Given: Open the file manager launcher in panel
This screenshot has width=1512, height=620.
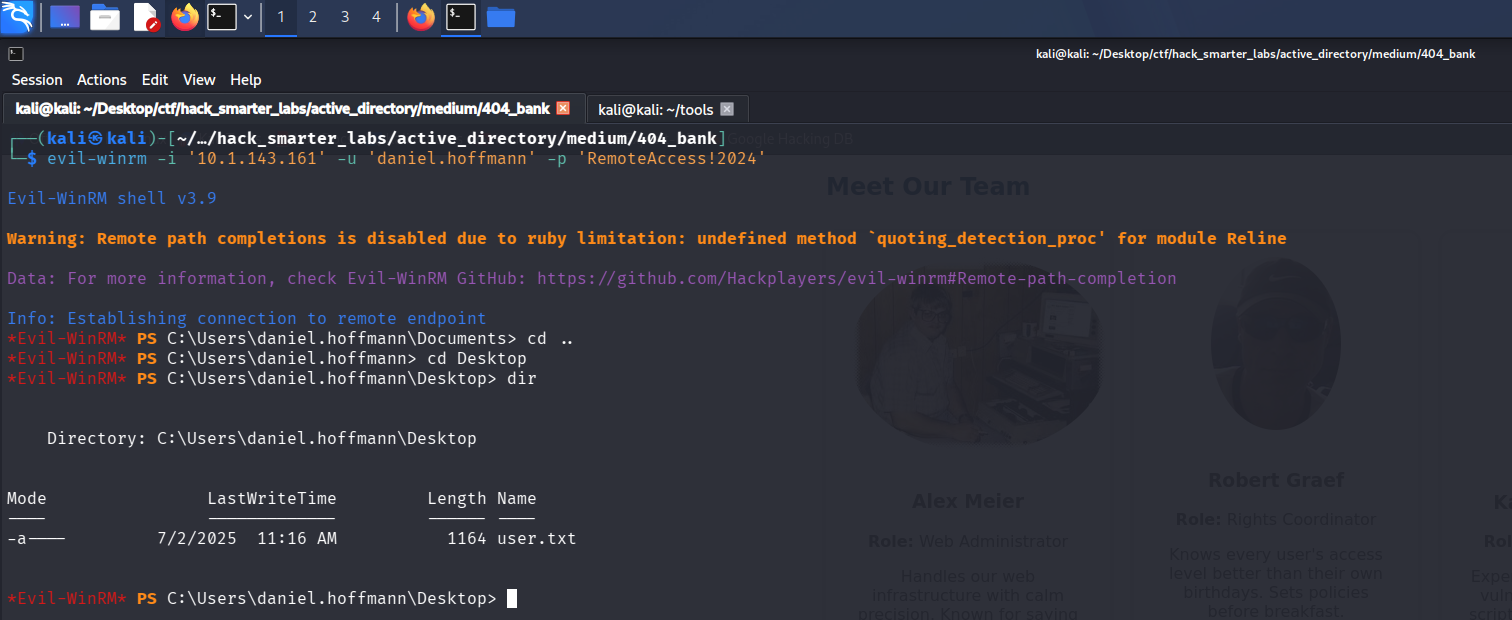Looking at the screenshot, I should pos(105,17).
